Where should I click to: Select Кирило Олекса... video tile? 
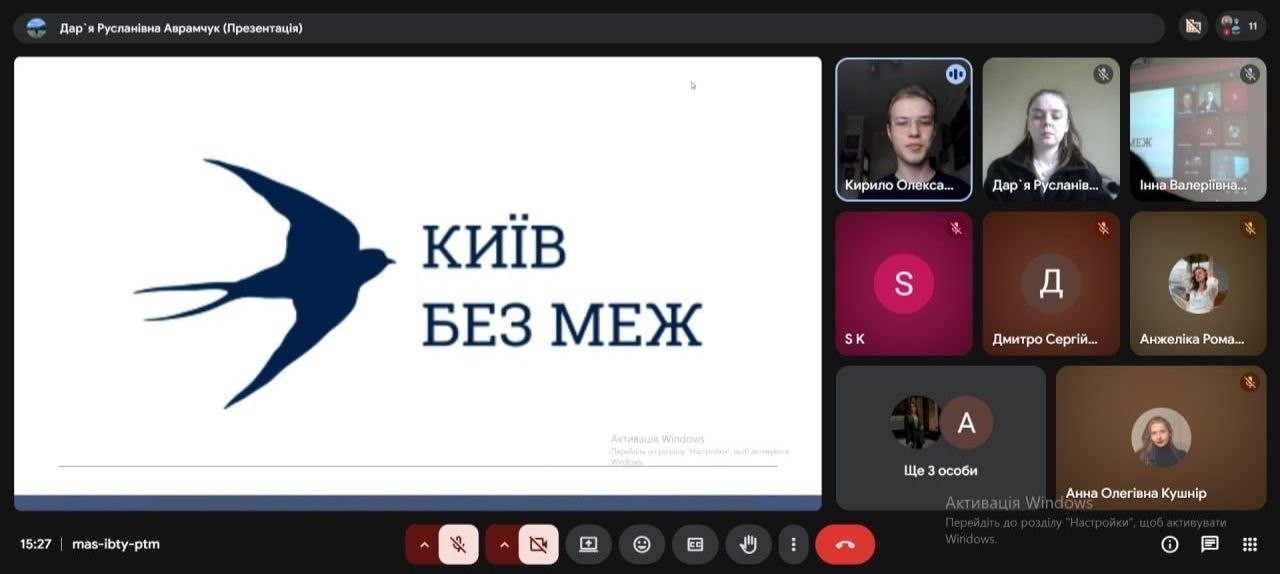click(904, 129)
